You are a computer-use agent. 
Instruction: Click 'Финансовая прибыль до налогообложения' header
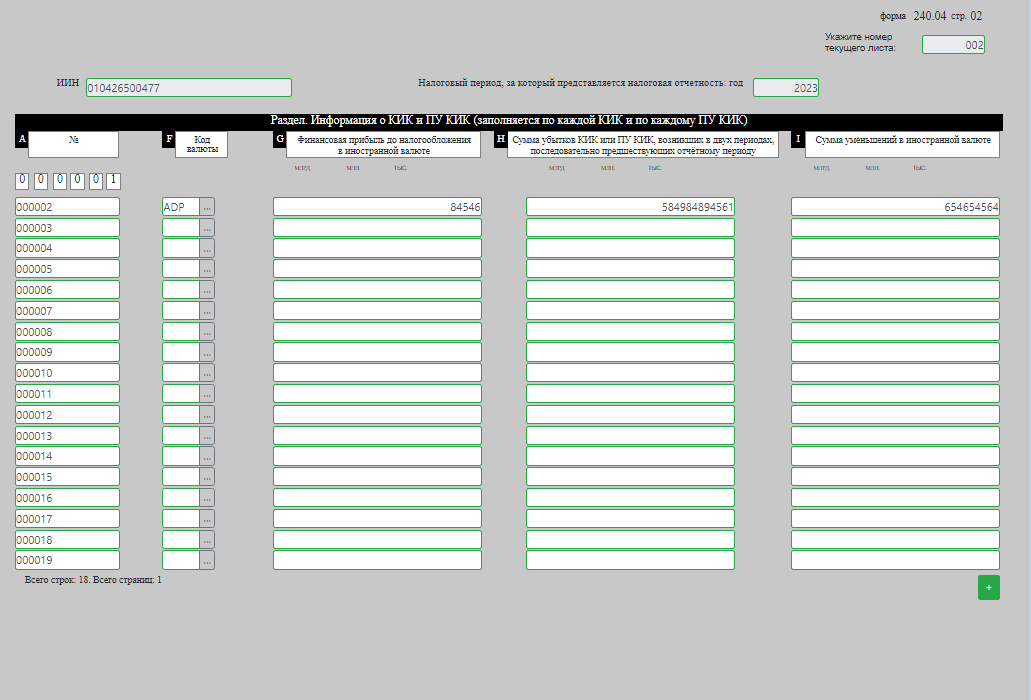(383, 145)
